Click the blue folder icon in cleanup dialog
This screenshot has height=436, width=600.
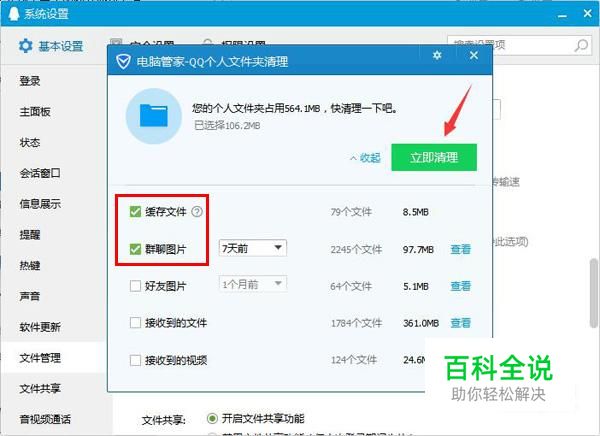click(153, 116)
